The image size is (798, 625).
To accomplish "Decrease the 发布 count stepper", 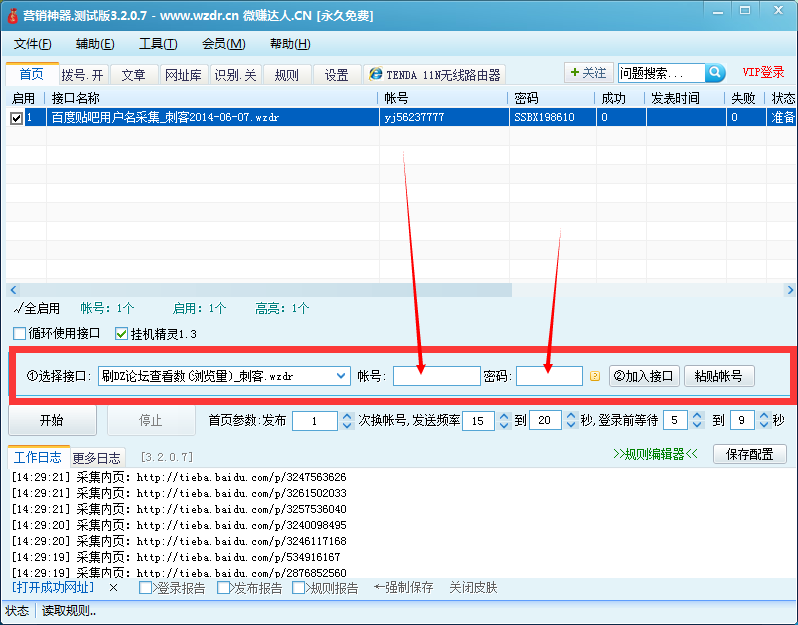I will [347, 425].
